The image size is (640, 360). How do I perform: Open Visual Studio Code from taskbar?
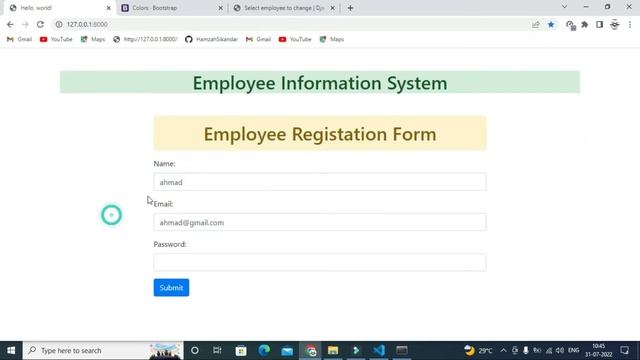pos(379,350)
